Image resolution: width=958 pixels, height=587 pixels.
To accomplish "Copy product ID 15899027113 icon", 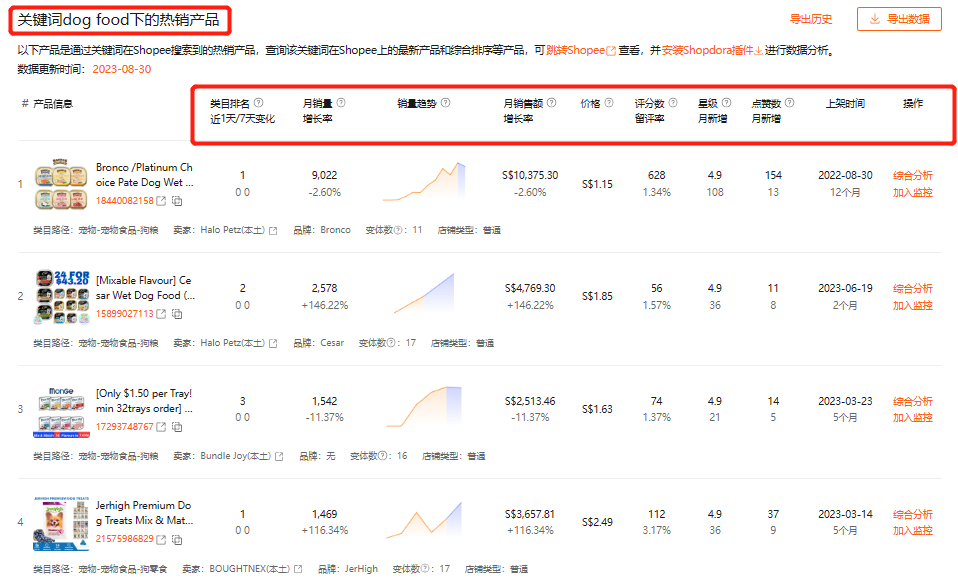I will click(177, 314).
